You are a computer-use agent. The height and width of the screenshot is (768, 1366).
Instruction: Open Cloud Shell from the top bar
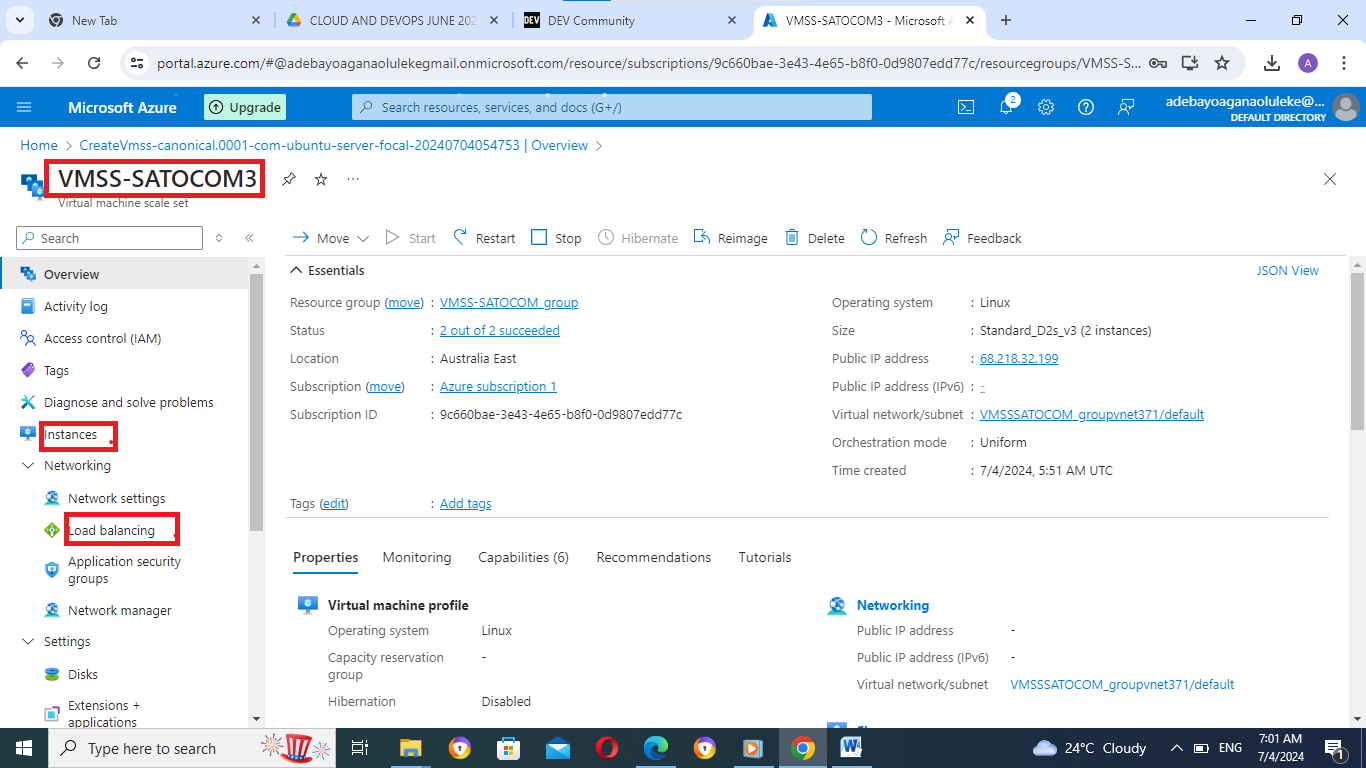pyautogui.click(x=966, y=107)
